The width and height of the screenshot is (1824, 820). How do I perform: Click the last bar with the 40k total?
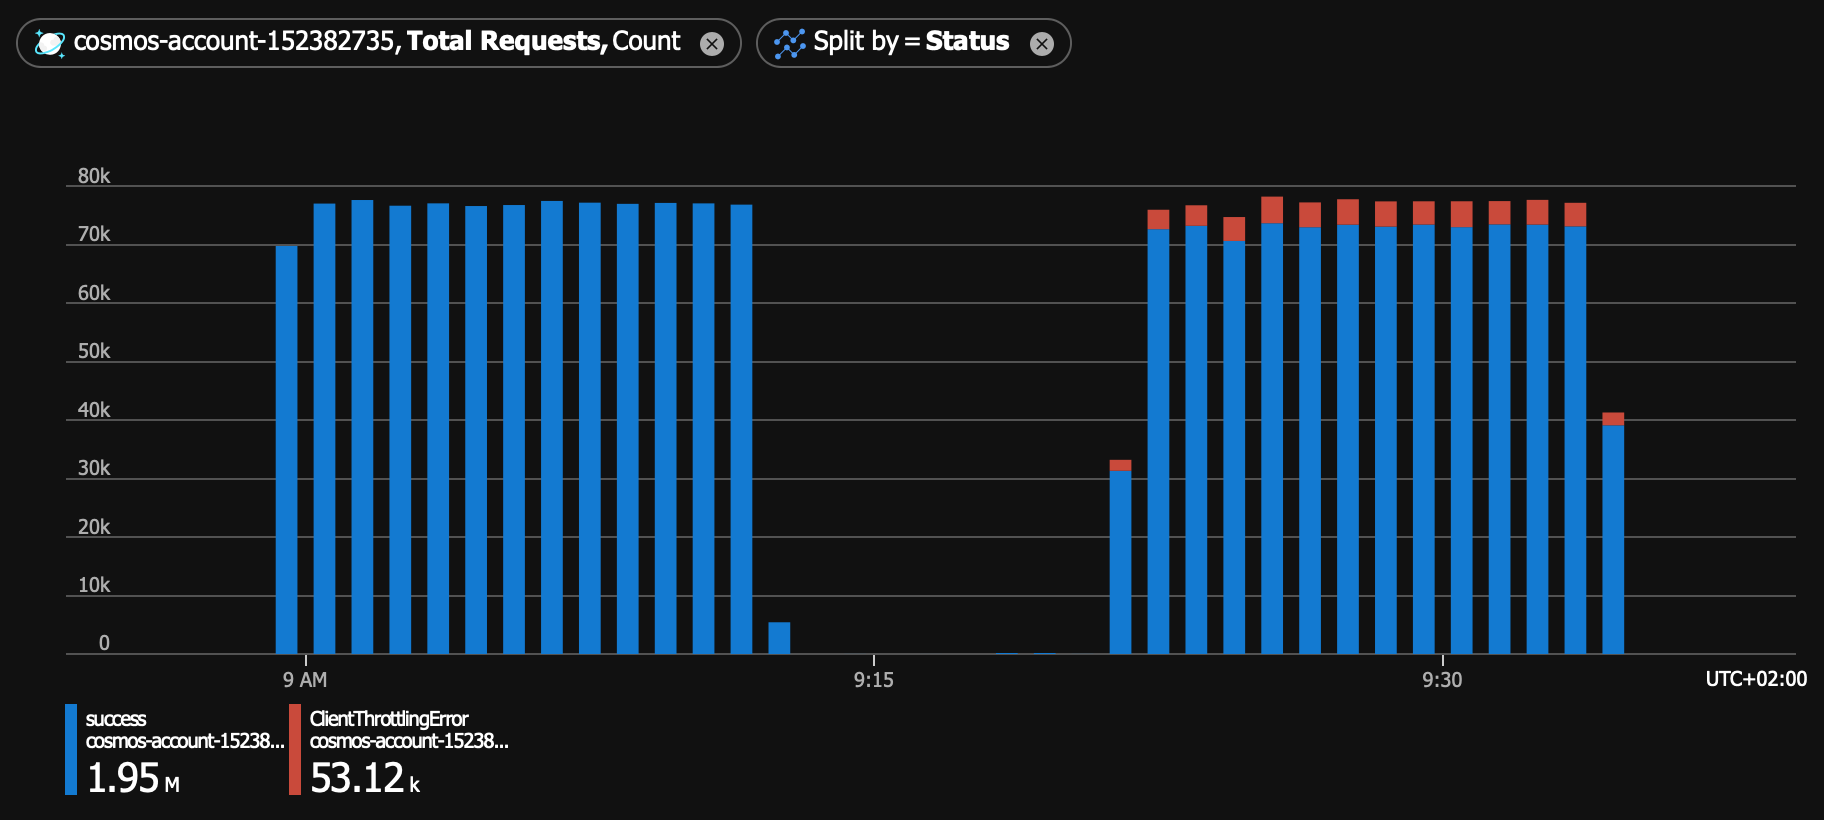[1613, 533]
